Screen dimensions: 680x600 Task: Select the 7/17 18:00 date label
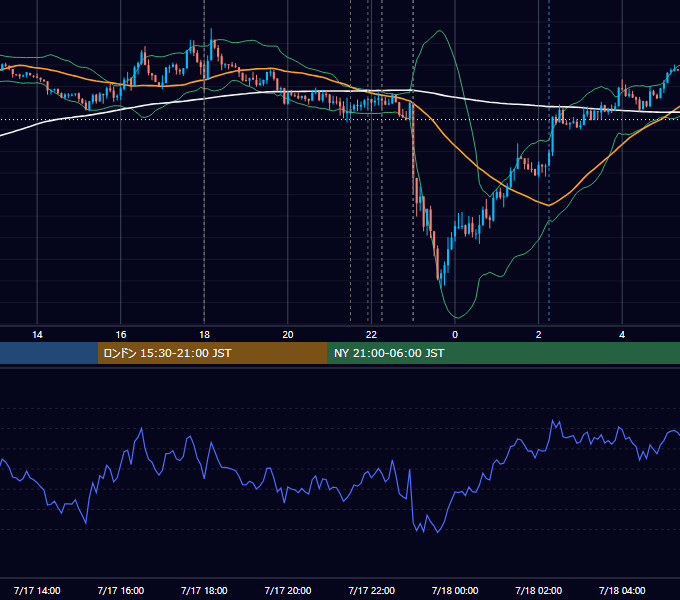click(x=204, y=590)
